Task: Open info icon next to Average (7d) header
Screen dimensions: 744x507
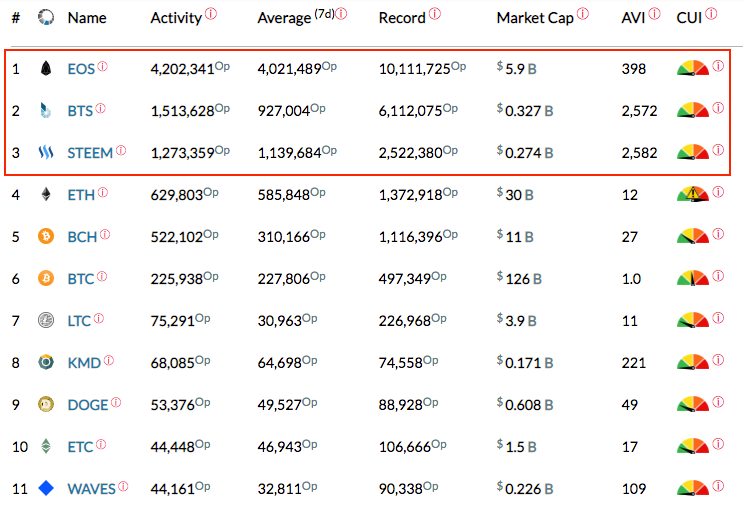Action: pos(341,14)
